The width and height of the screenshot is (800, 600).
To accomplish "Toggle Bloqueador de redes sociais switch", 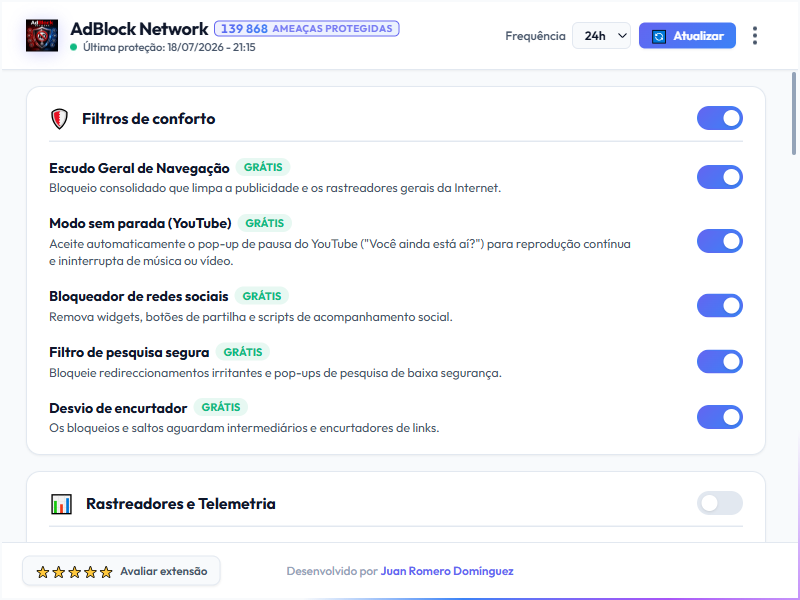I will 719,306.
